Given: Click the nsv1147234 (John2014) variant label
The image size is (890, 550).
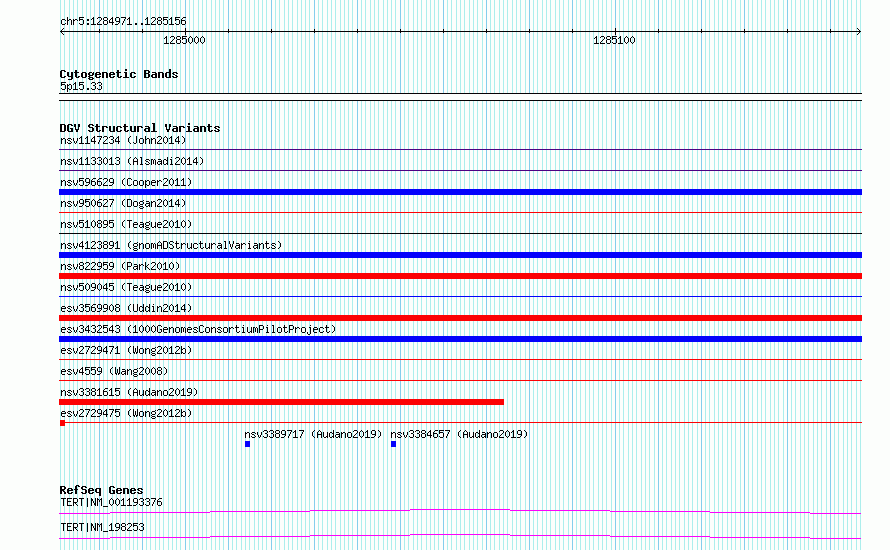Looking at the screenshot, I should tap(123, 140).
